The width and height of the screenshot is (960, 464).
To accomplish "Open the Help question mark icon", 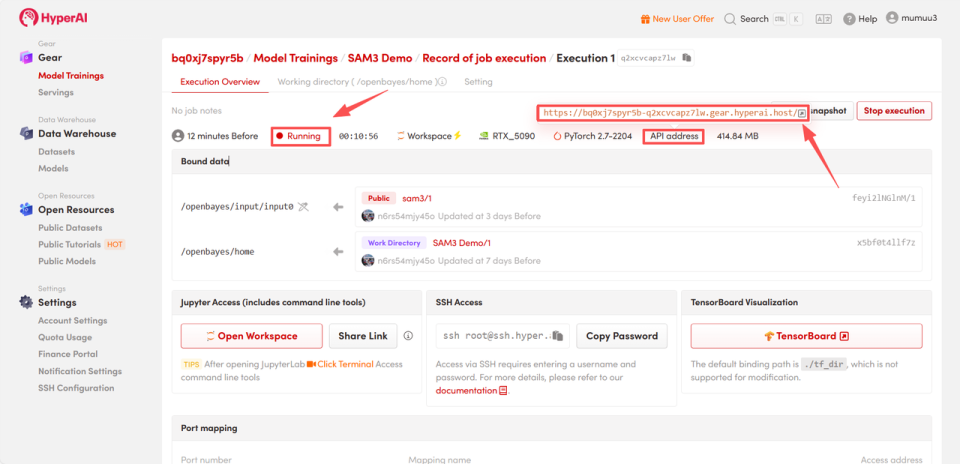I will tap(849, 19).
